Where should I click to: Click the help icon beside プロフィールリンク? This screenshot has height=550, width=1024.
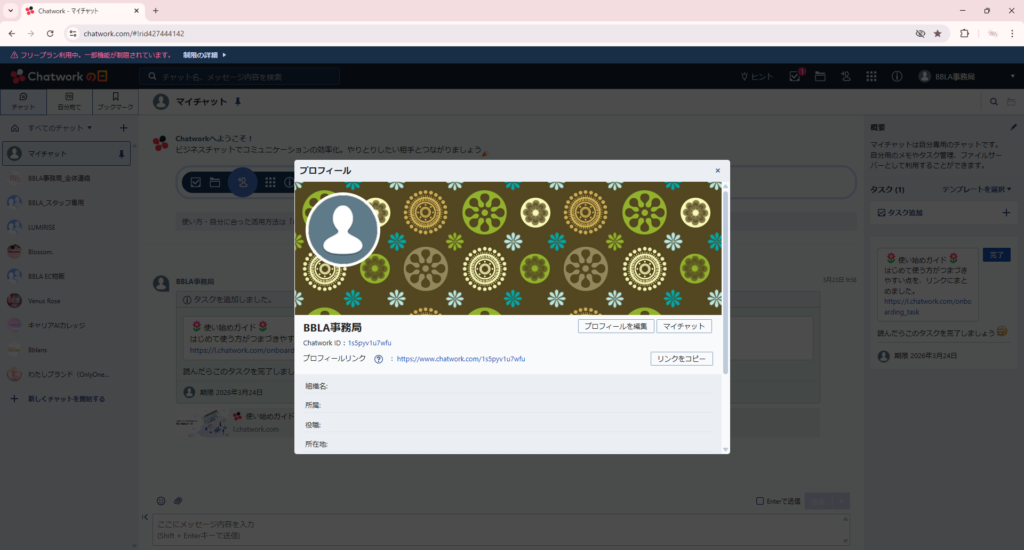coord(379,359)
